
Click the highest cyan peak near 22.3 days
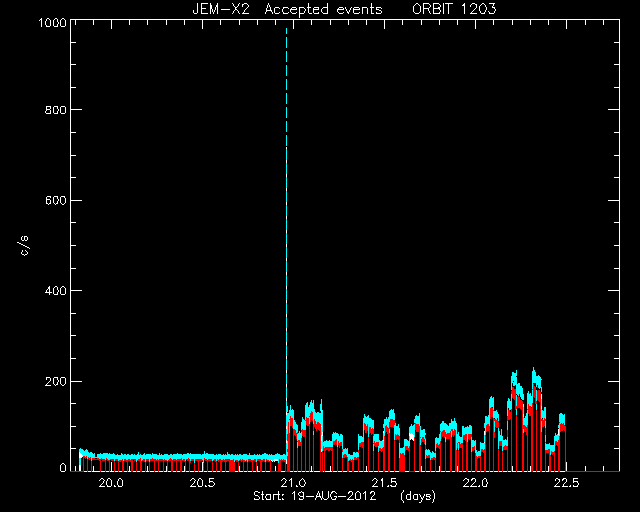pyautogui.click(x=533, y=370)
